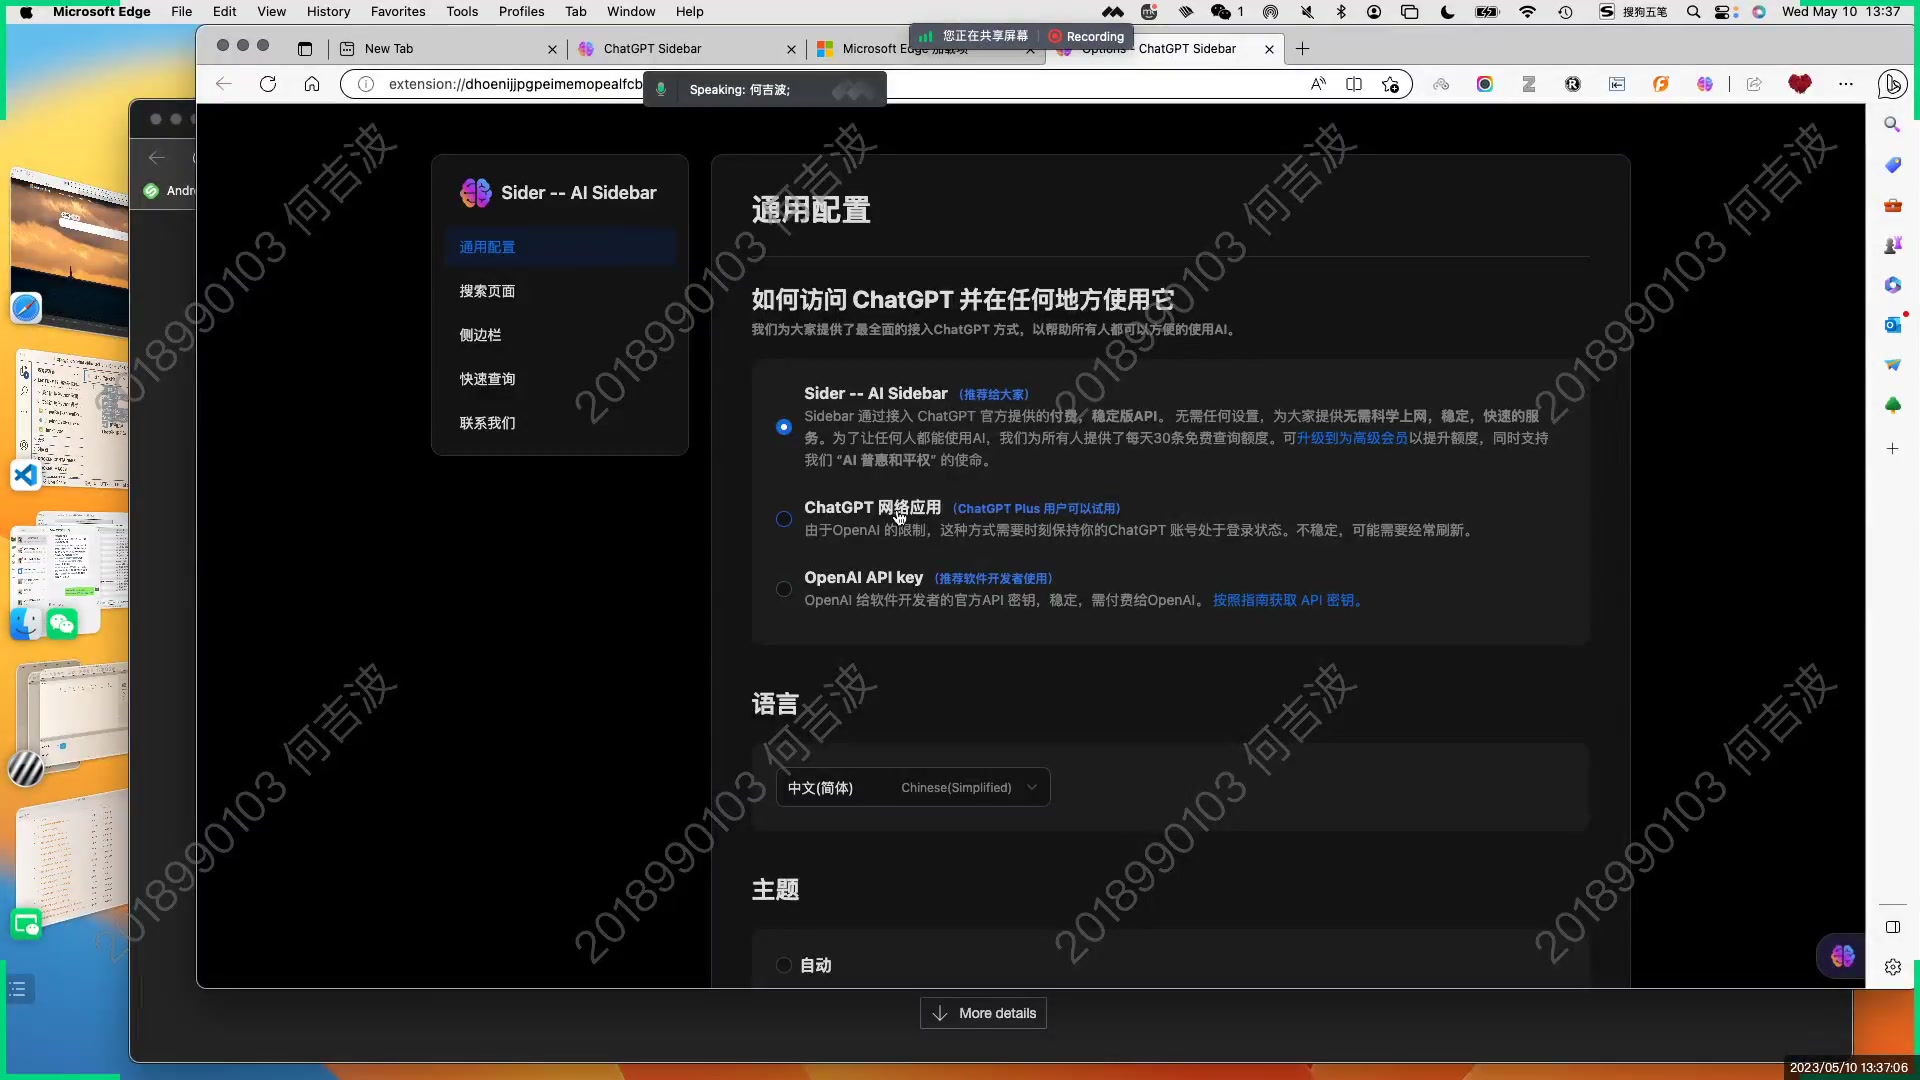
Task: Click the home icon in the toolbar
Action: click(x=312, y=84)
